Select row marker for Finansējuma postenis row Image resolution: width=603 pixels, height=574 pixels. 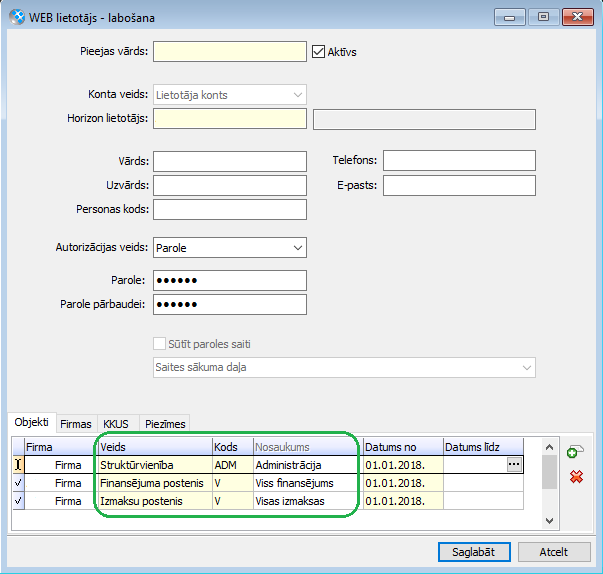click(18, 483)
